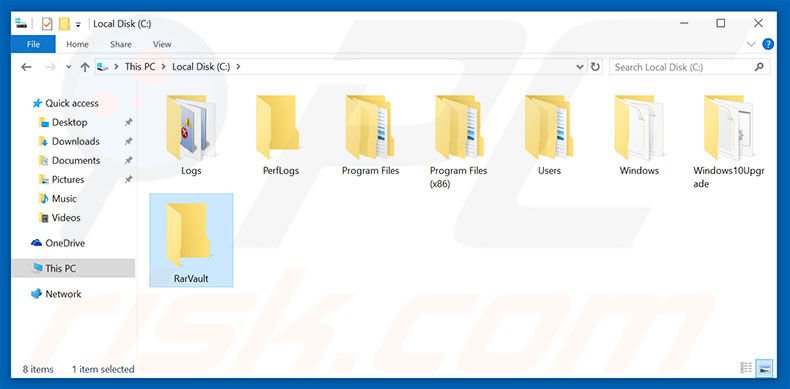Maximize the Local Disk (C:) window

pyautogui.click(x=721, y=23)
